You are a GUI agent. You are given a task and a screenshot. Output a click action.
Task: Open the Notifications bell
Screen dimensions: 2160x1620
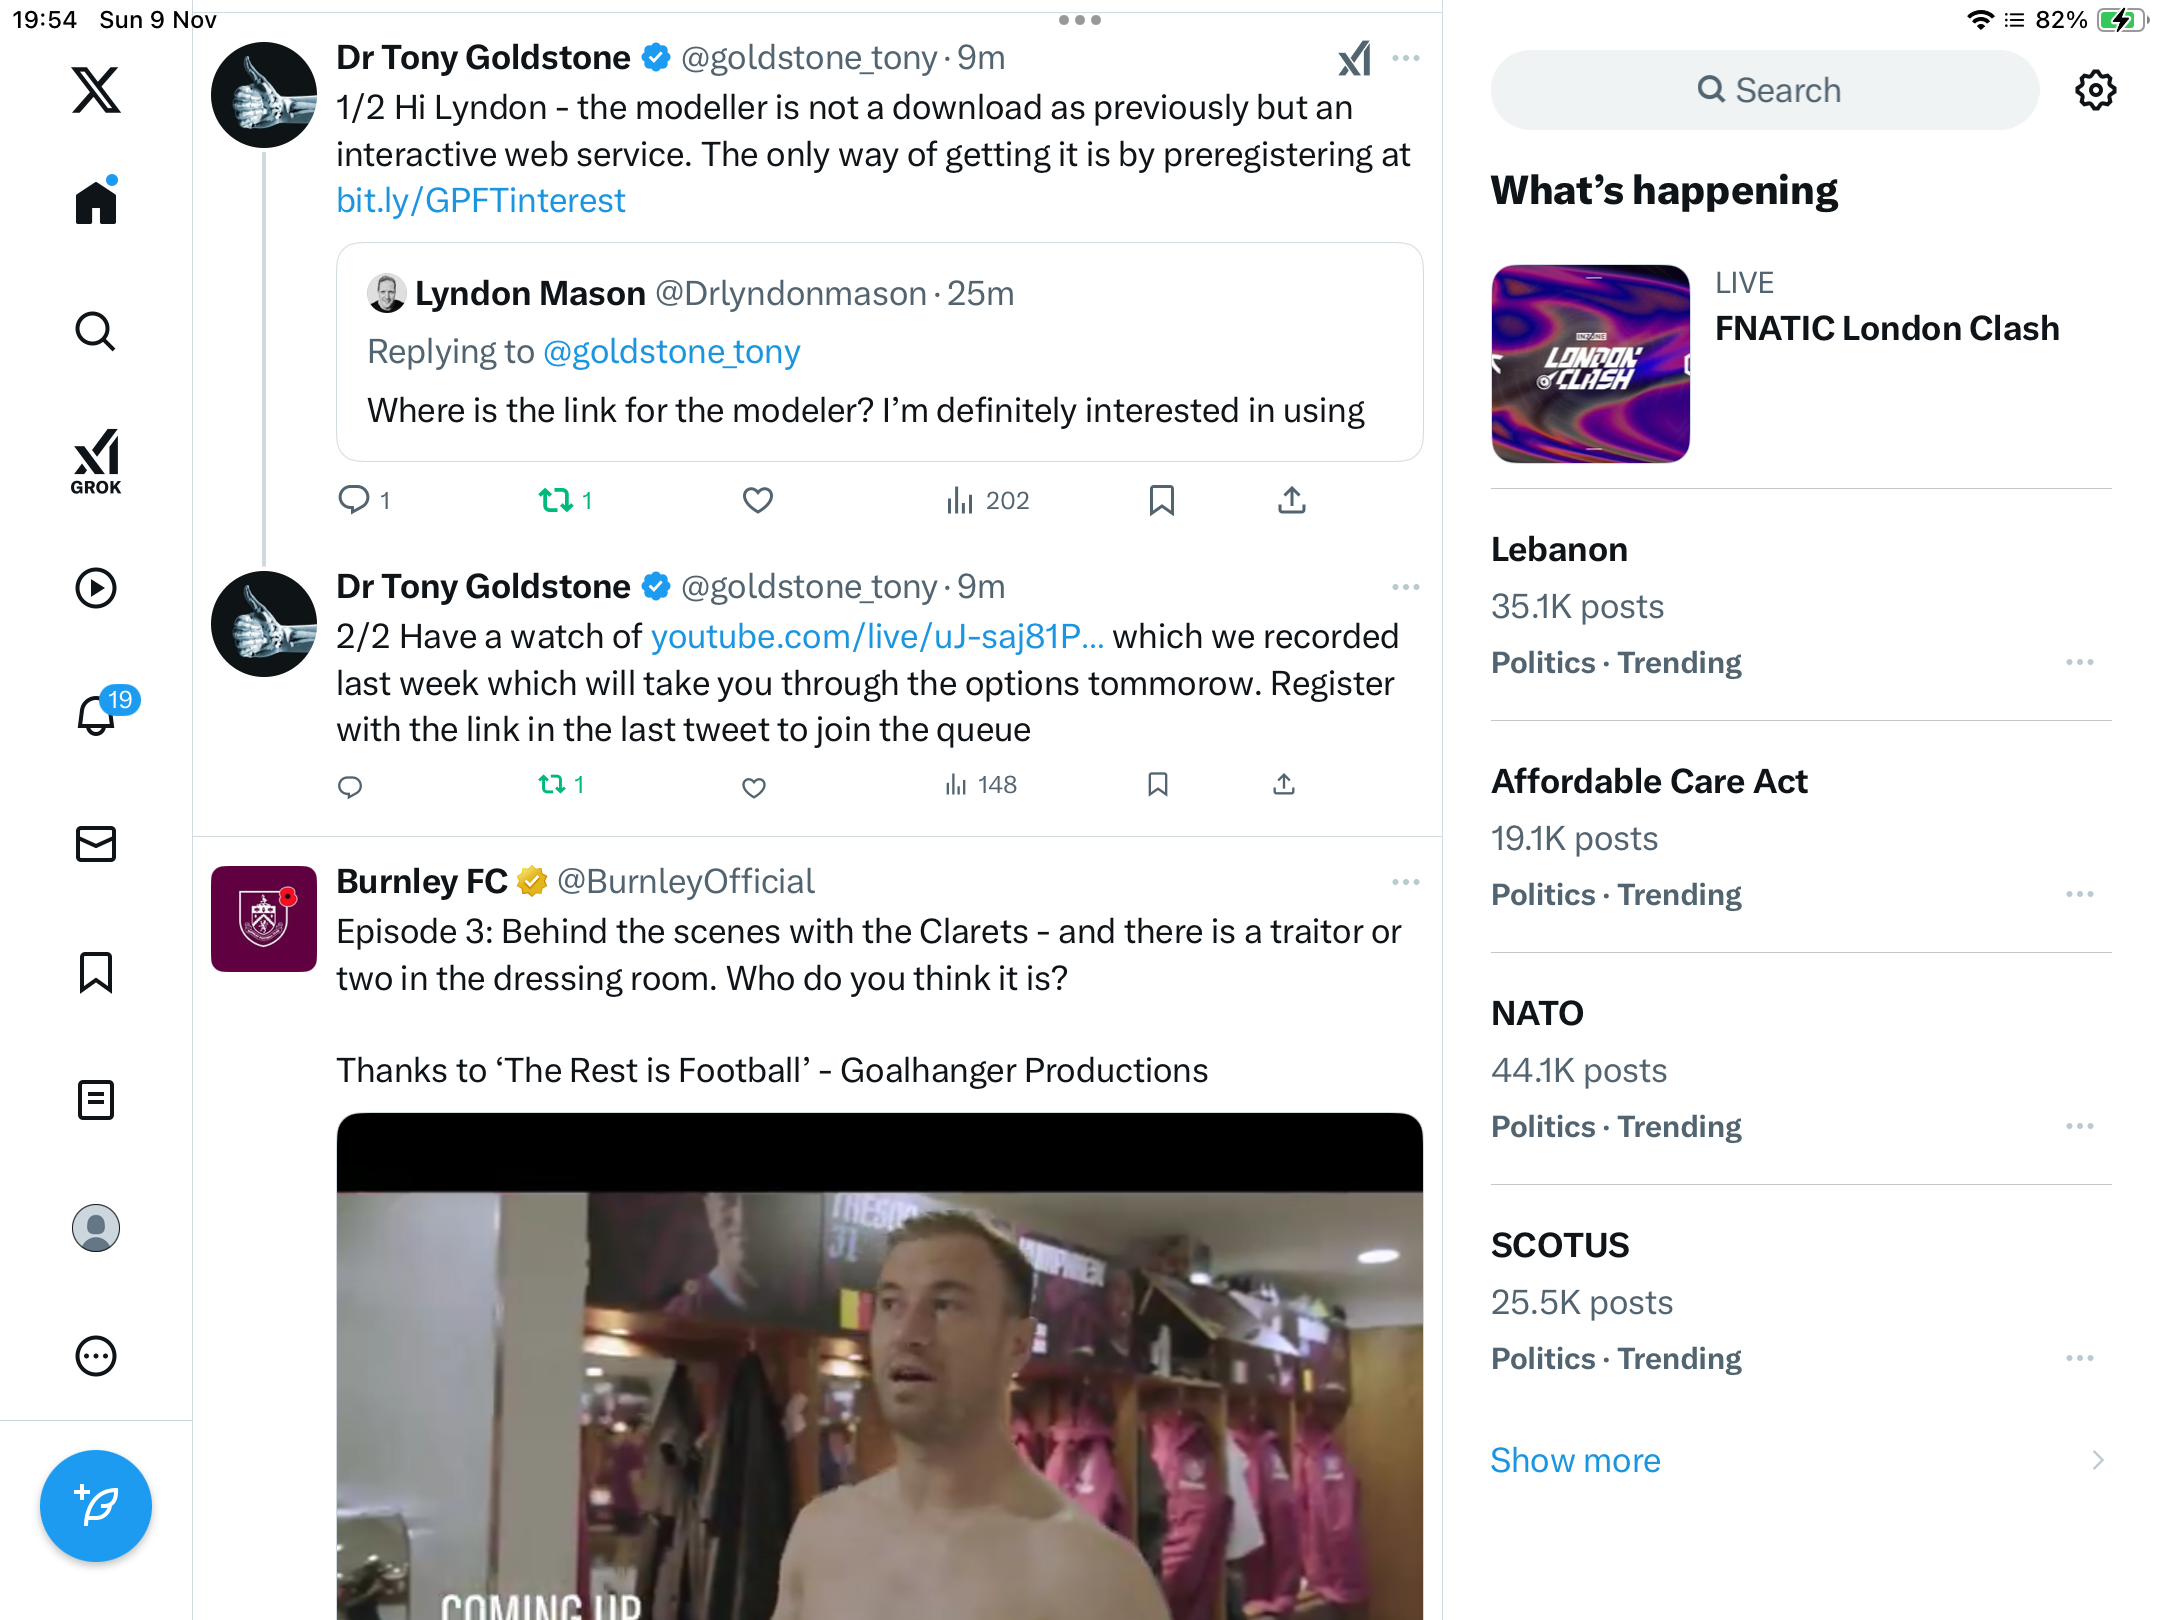click(x=96, y=715)
